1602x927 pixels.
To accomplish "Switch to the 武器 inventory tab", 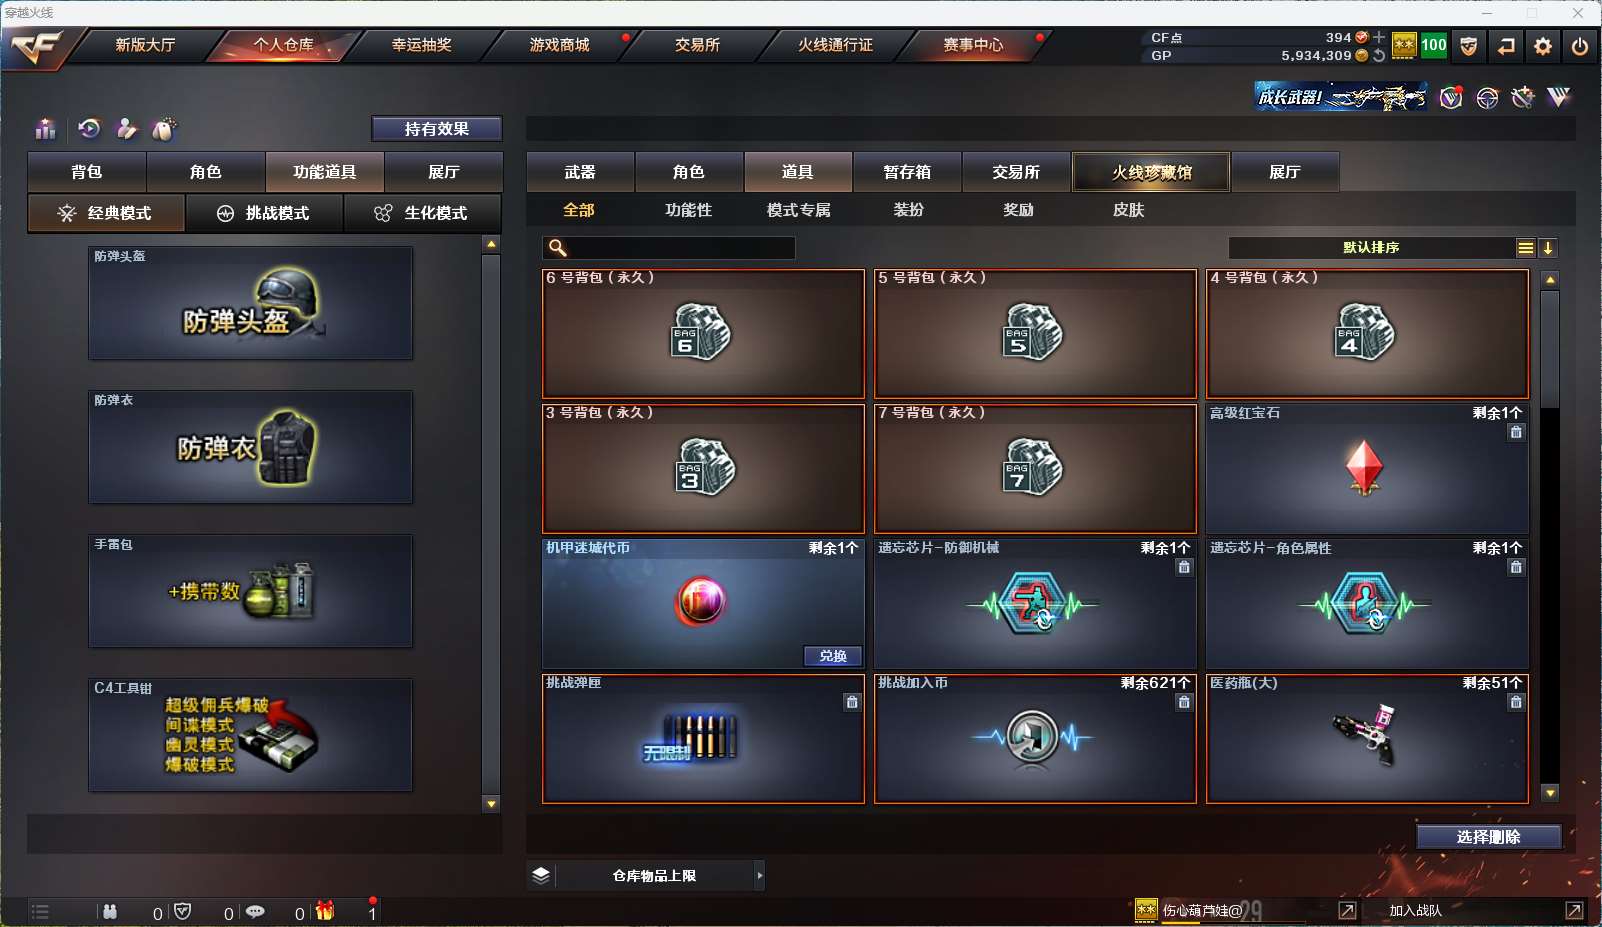I will pos(580,172).
